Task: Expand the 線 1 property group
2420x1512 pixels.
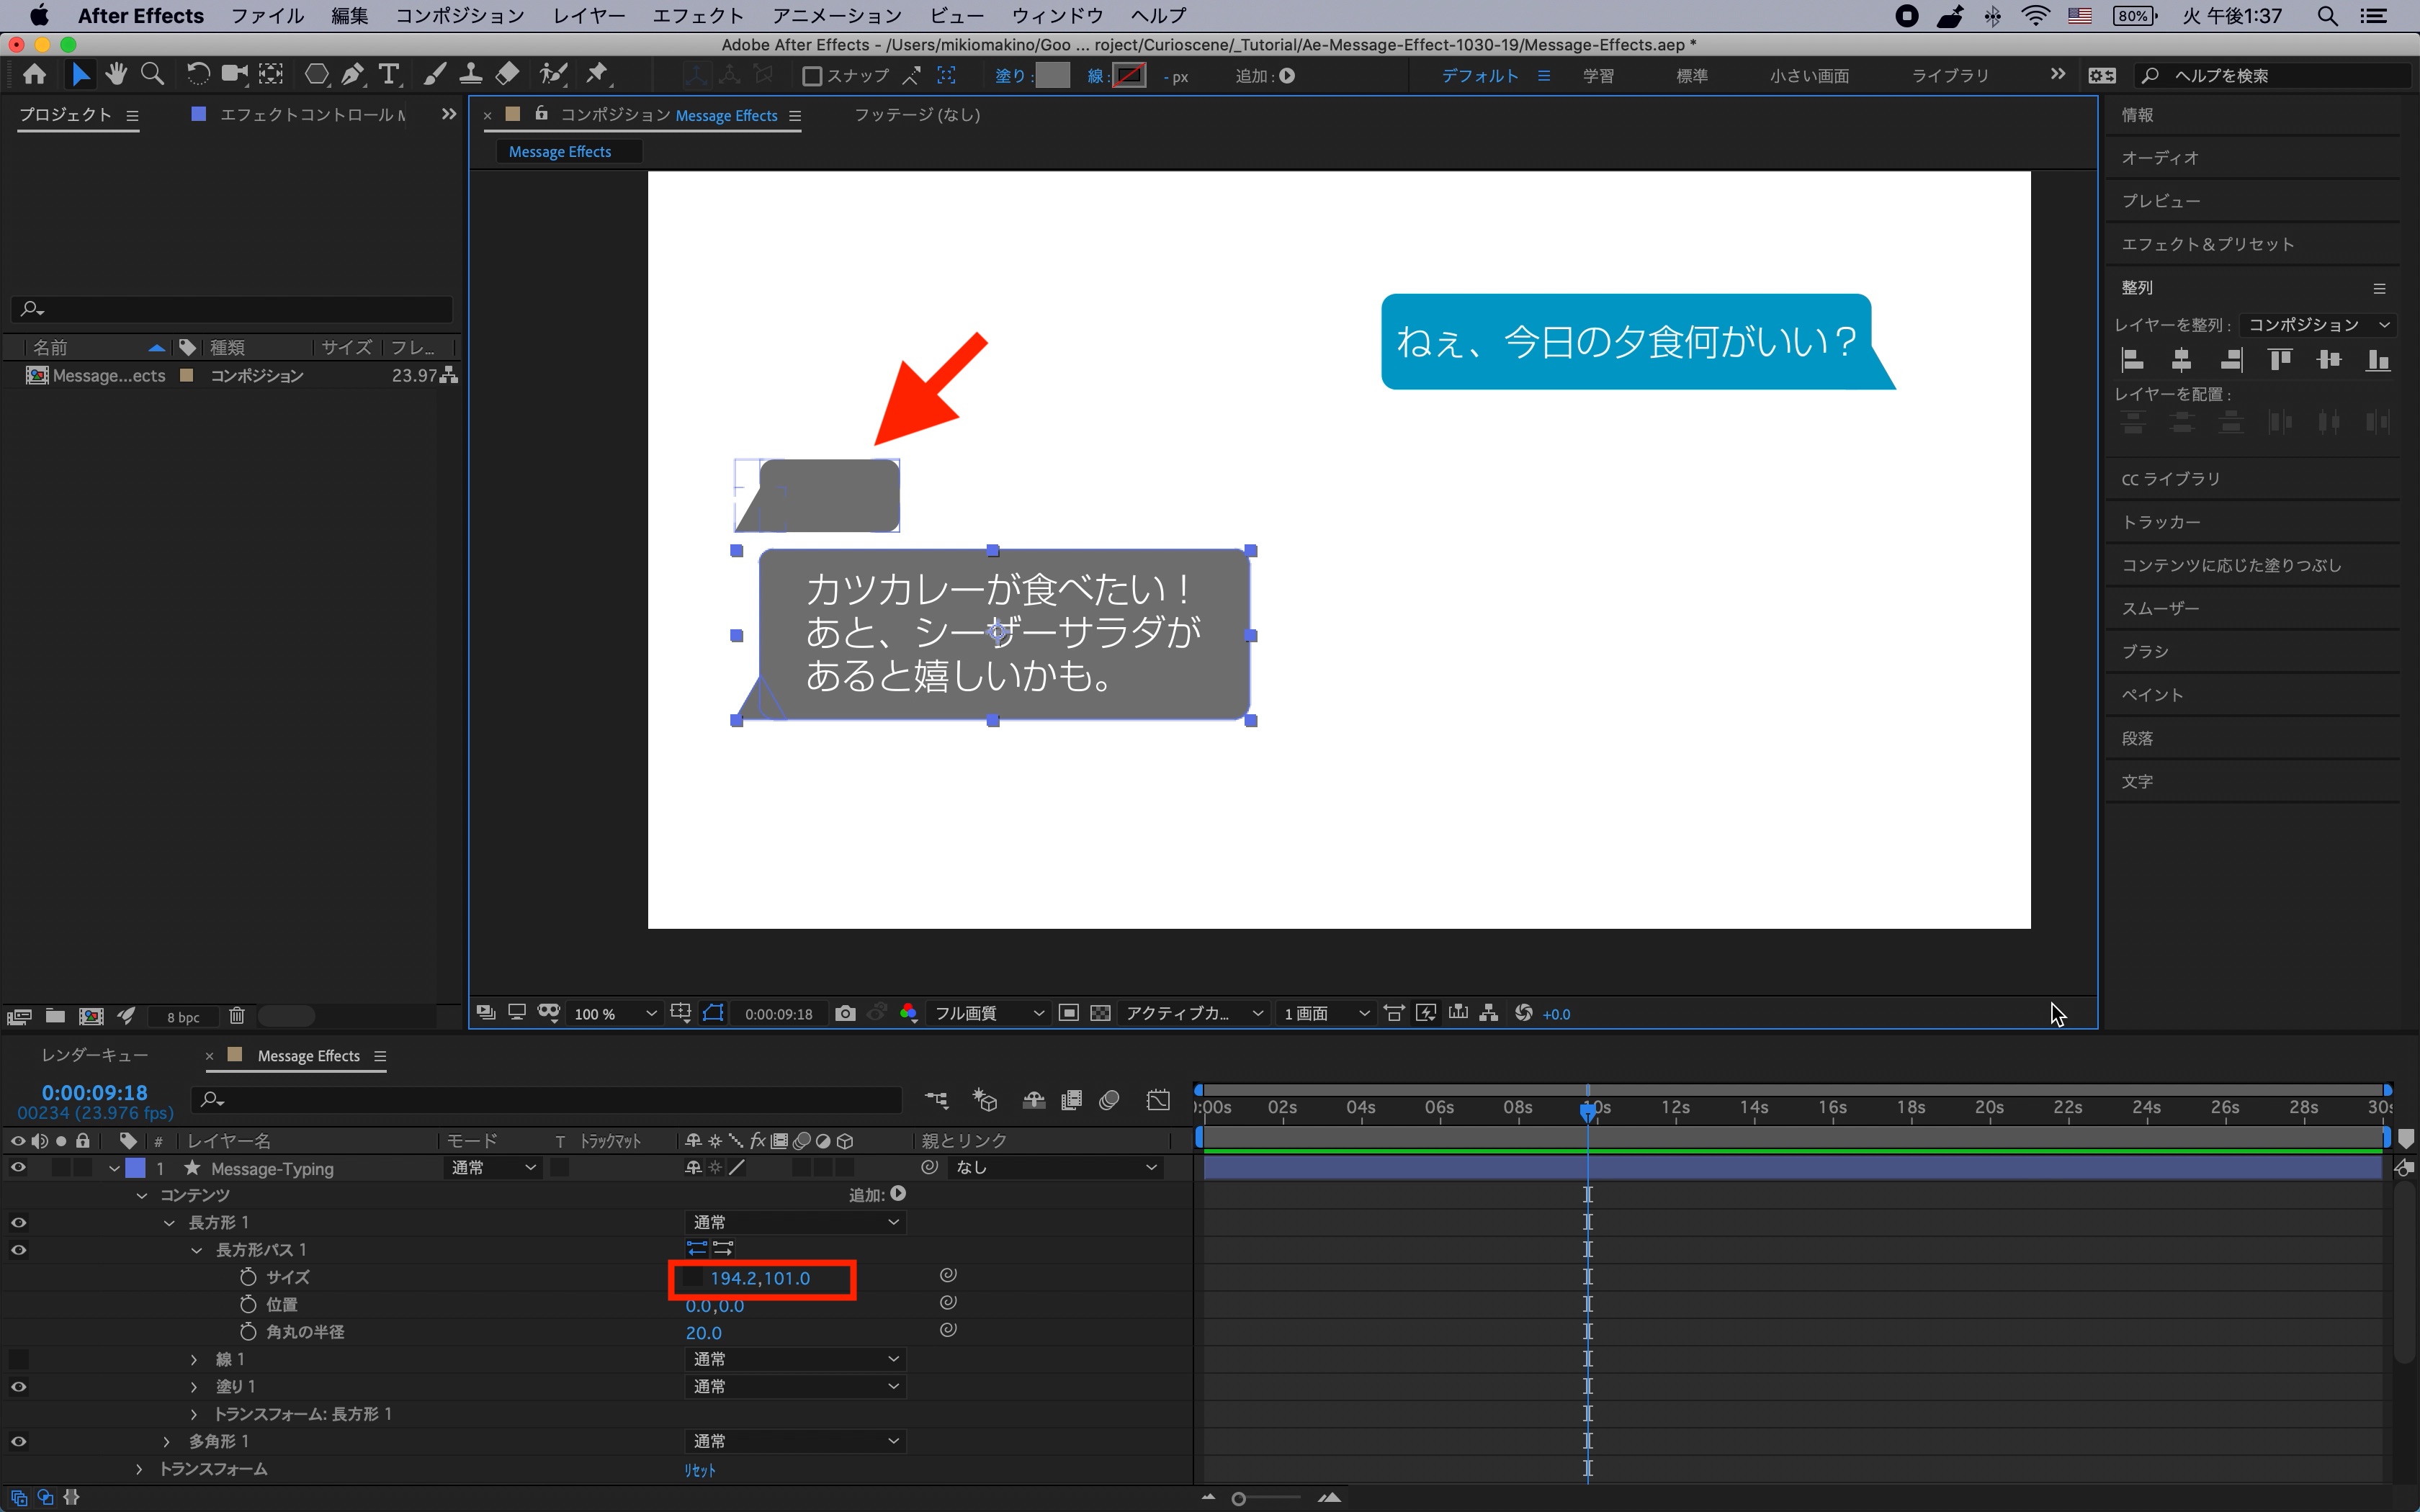Action: click(x=194, y=1359)
